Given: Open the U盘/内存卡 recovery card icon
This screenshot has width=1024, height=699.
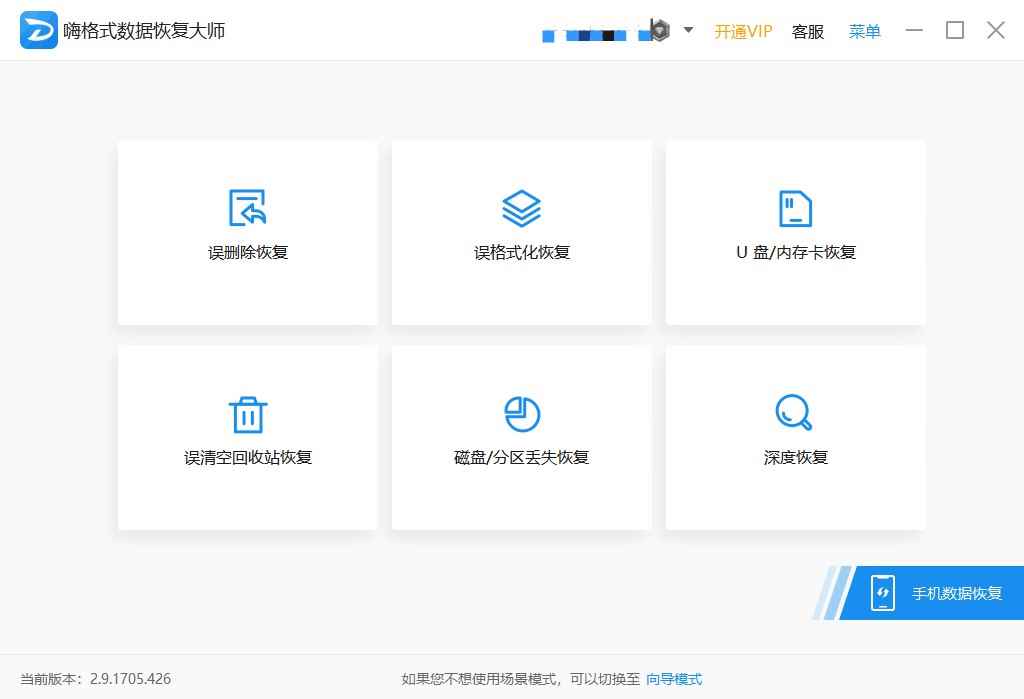Looking at the screenshot, I should tap(795, 208).
